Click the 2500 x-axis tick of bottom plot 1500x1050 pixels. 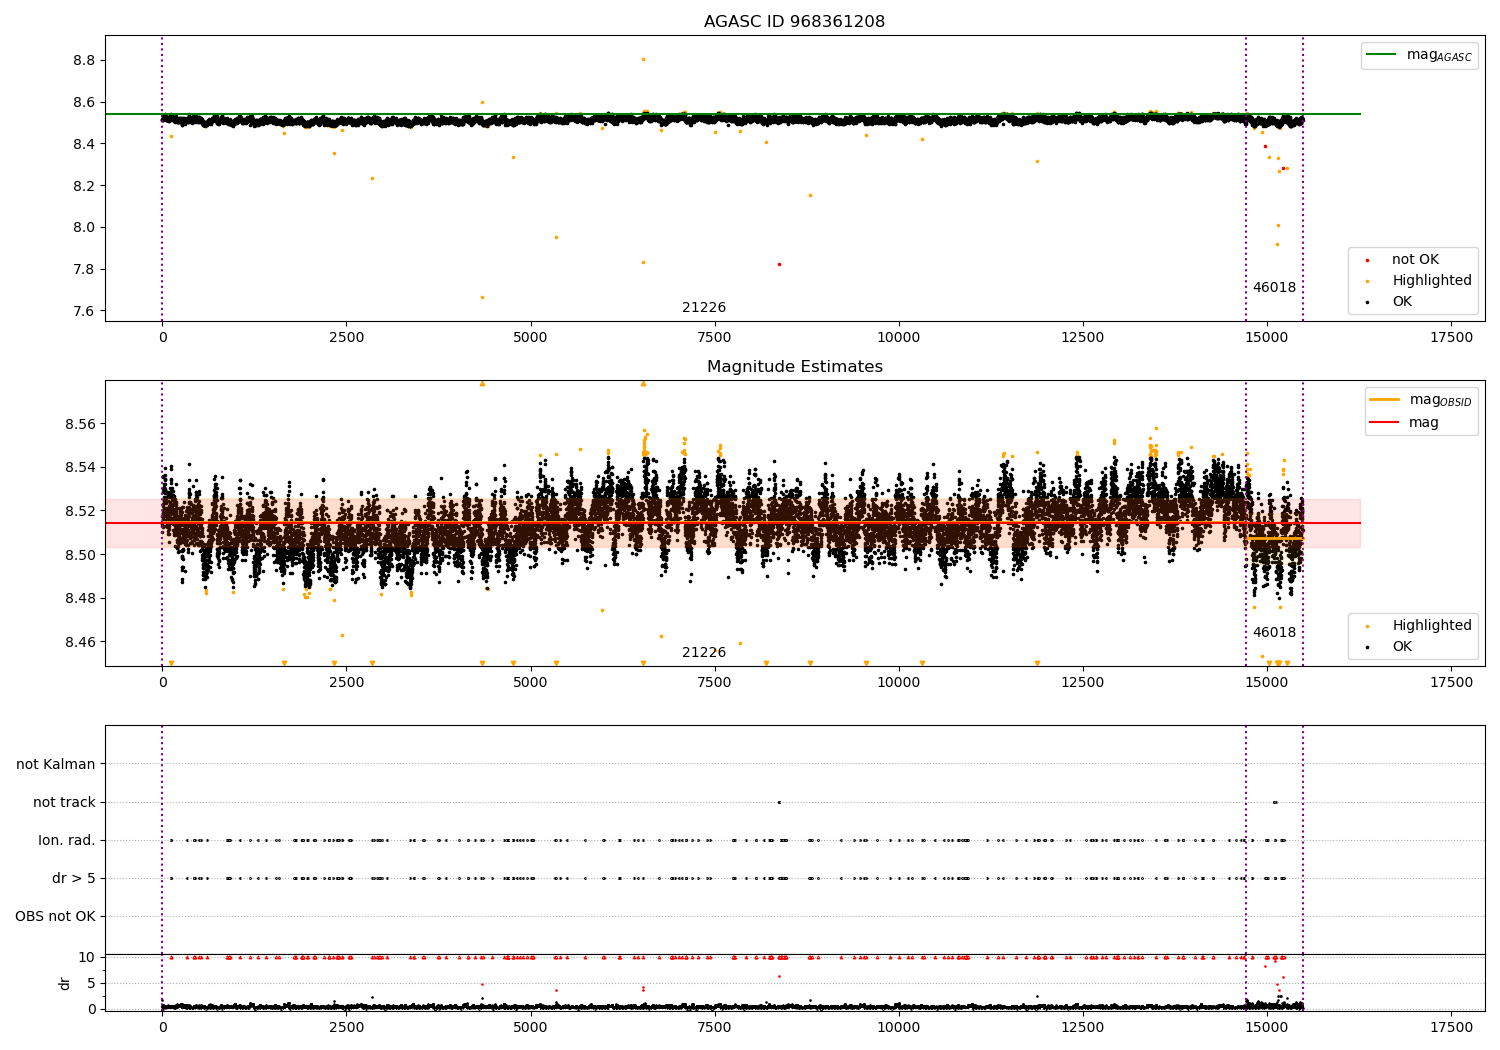coord(346,1026)
